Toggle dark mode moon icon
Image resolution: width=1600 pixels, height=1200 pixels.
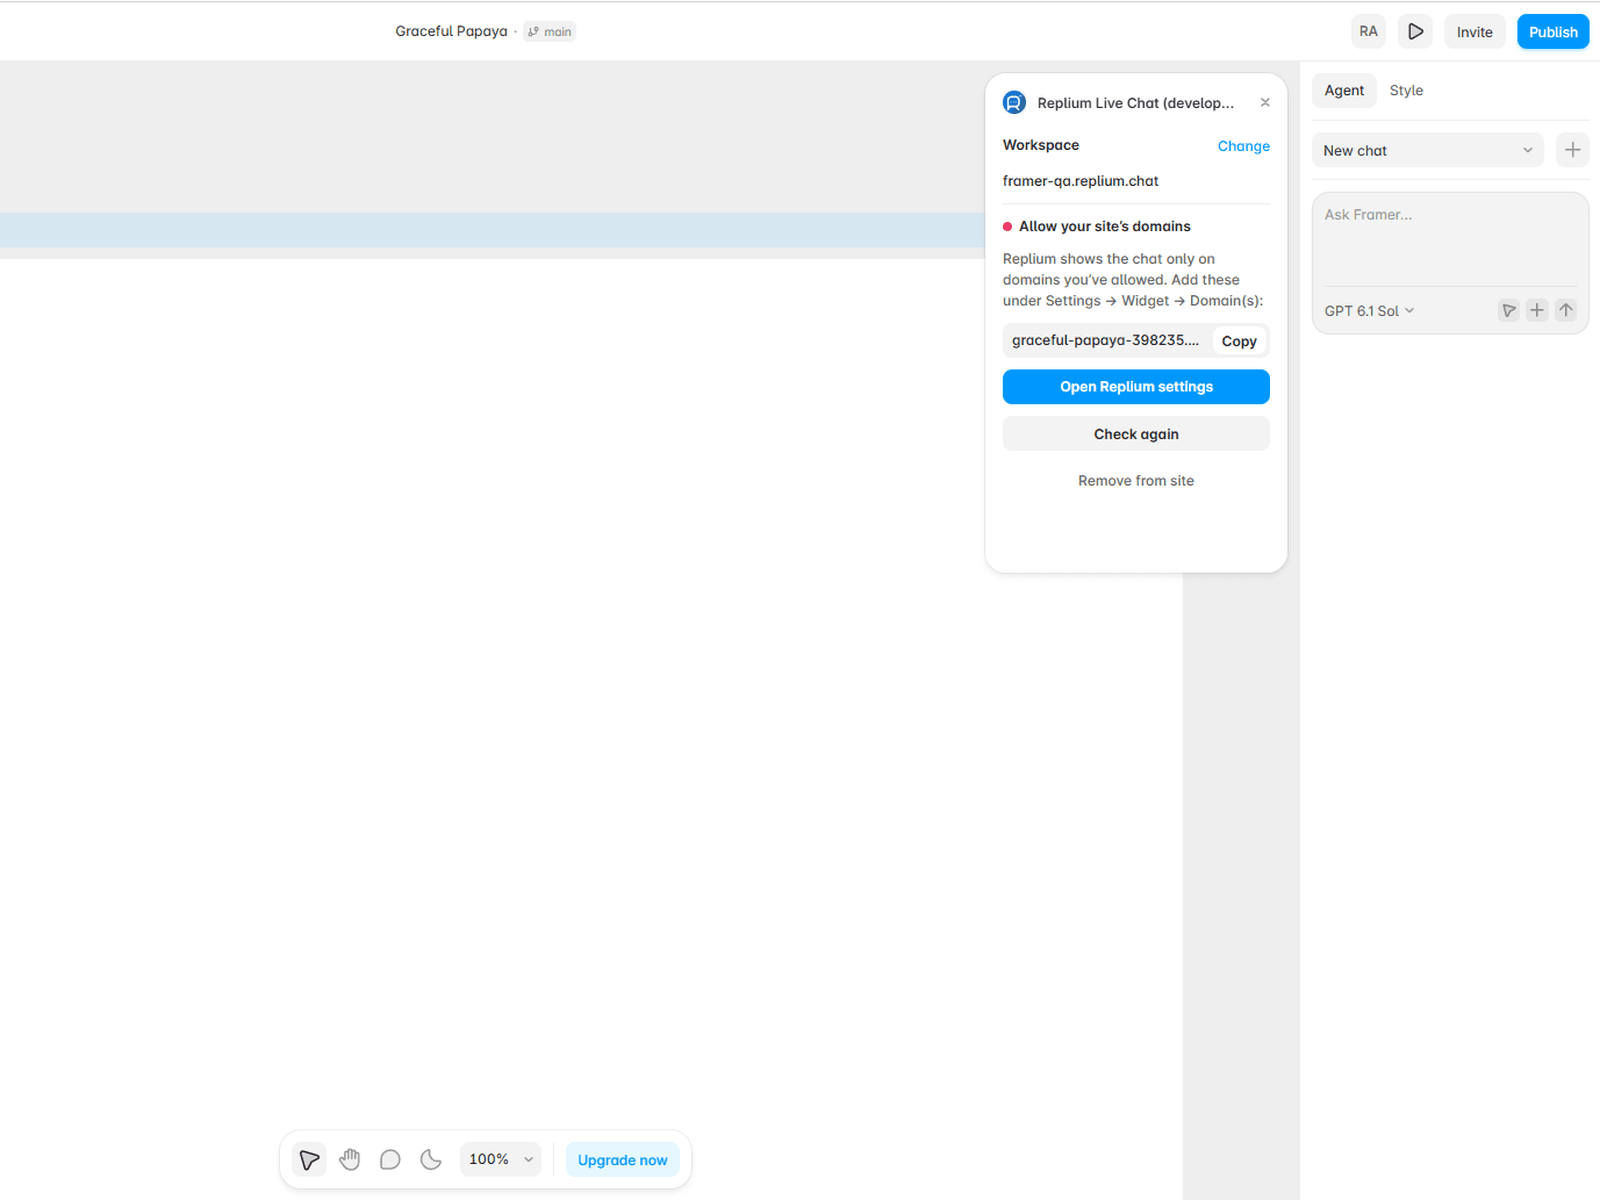coord(431,1160)
